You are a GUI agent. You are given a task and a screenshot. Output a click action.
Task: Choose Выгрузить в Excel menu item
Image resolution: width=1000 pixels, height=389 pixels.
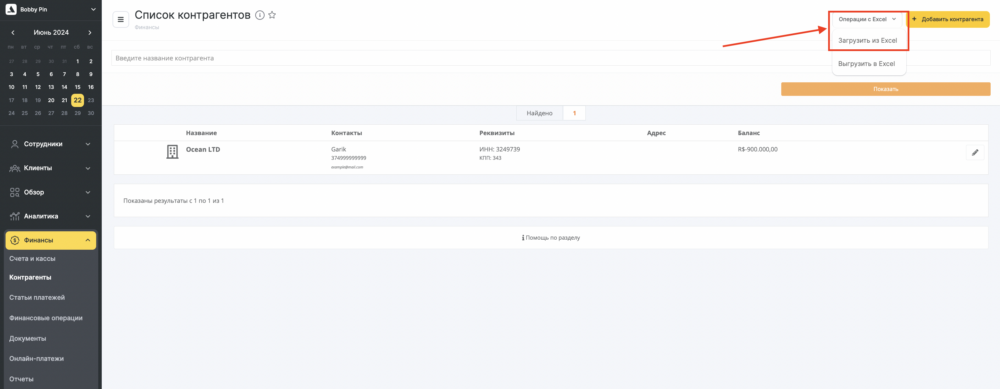[x=867, y=64]
